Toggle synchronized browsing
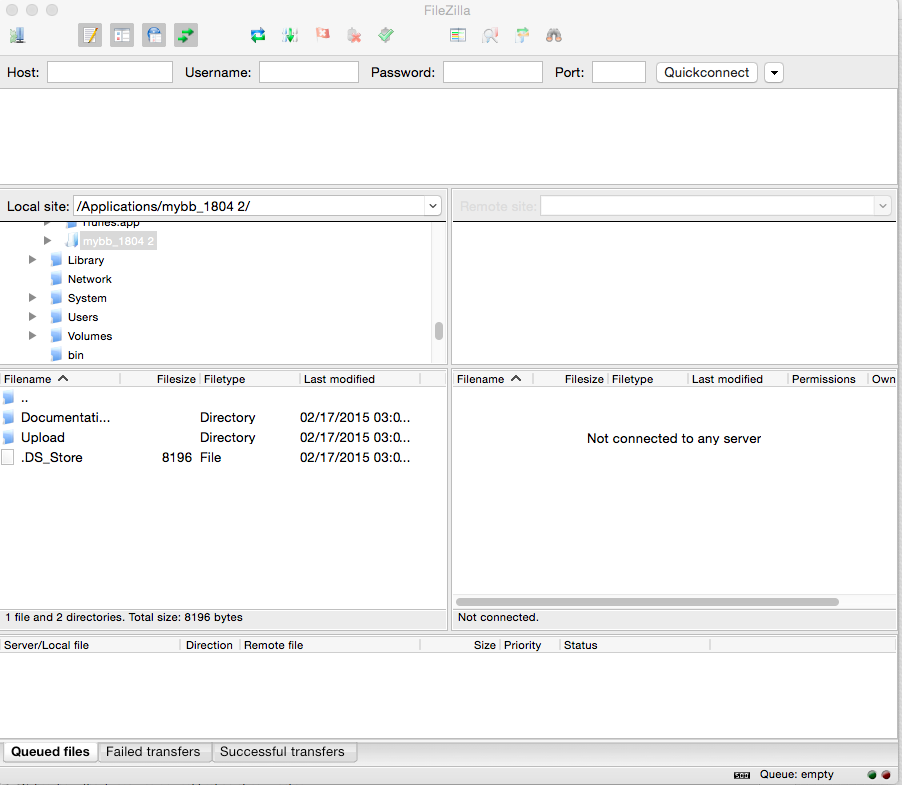This screenshot has height=785, width=902. tap(522, 36)
